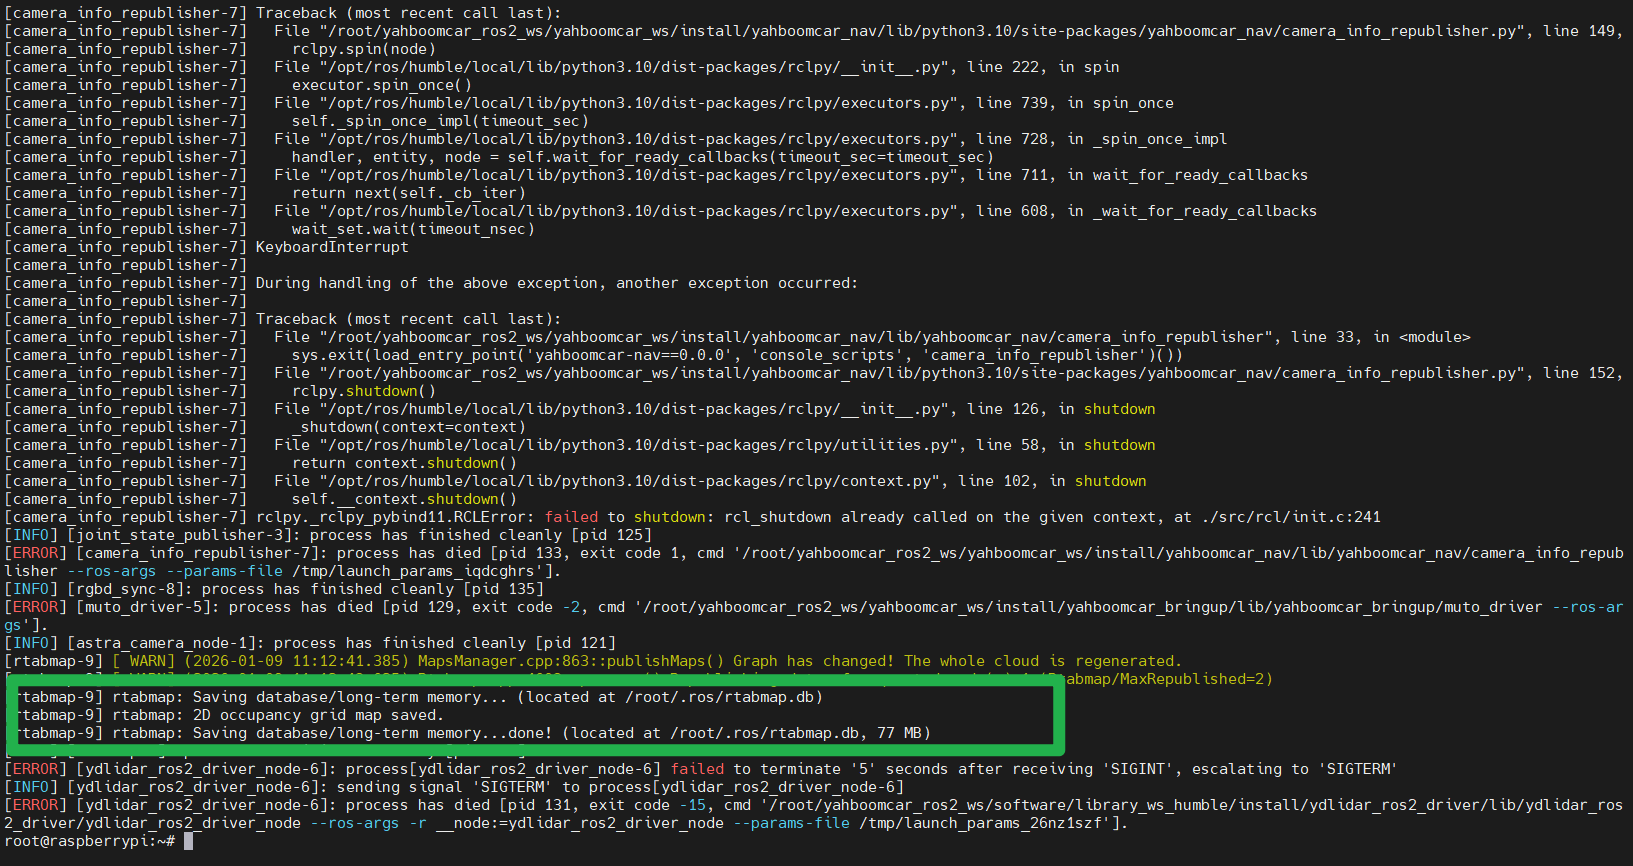
Task: Click '[joint_state_publisher-3]' finished cleanly line
Action: click(x=328, y=535)
